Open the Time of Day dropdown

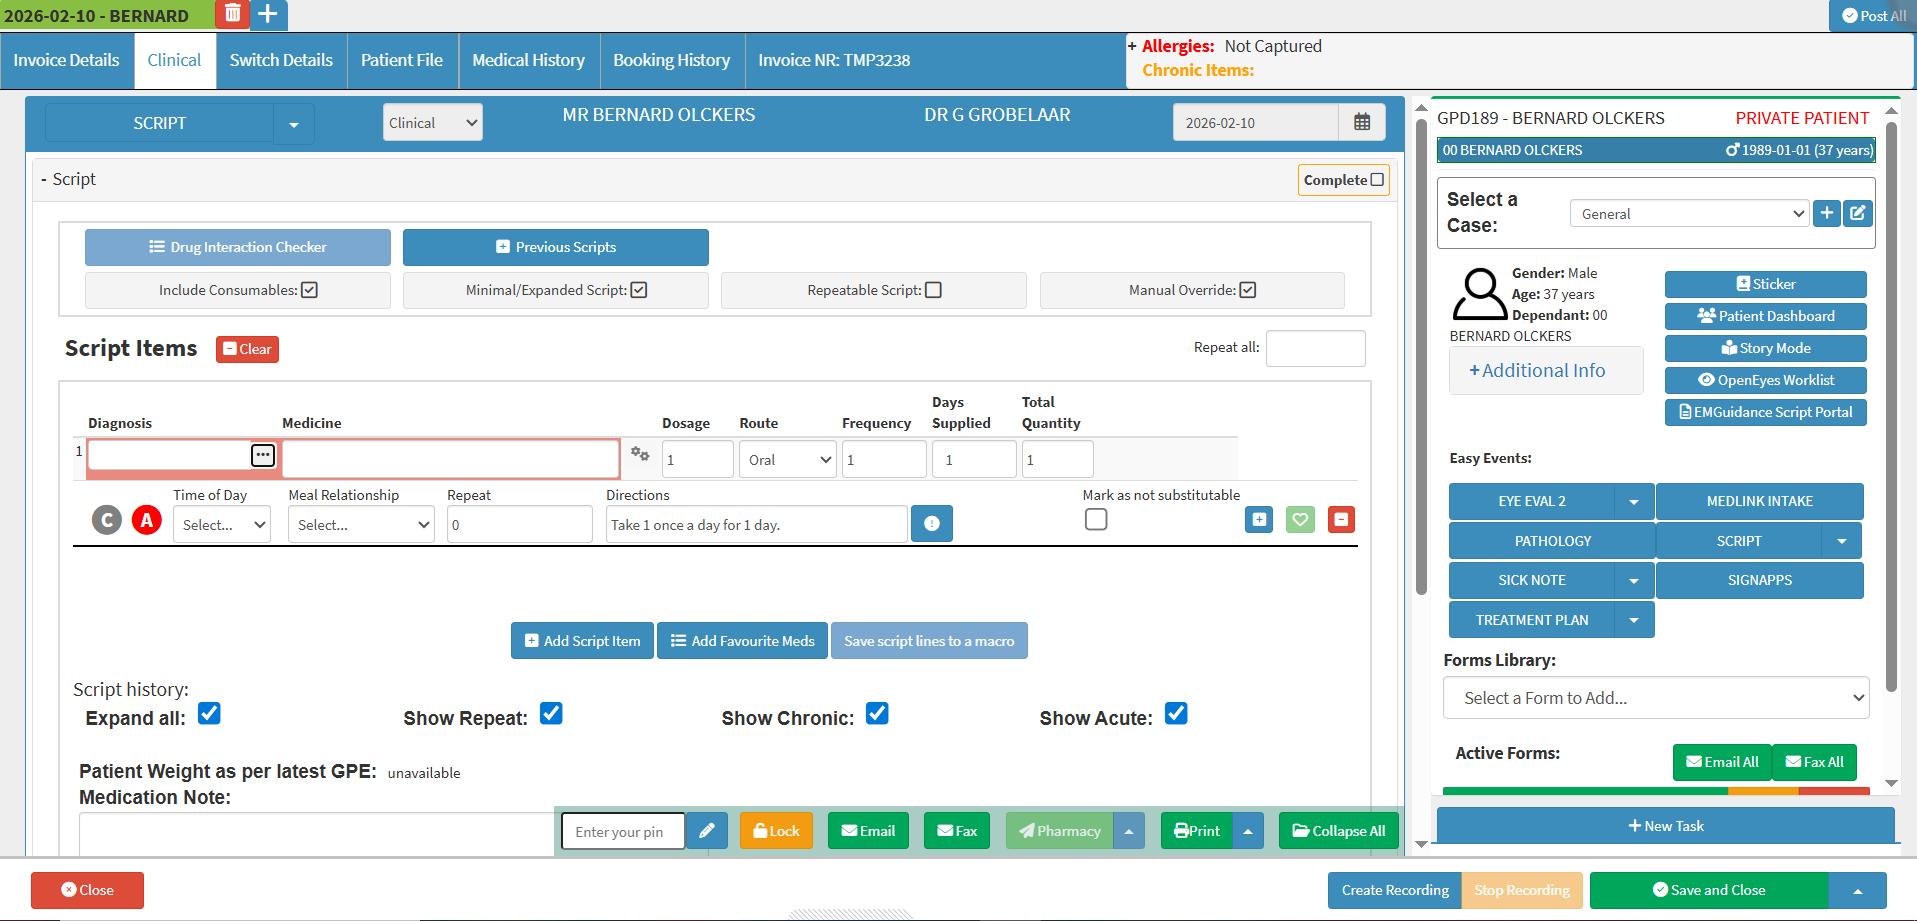pyautogui.click(x=222, y=525)
